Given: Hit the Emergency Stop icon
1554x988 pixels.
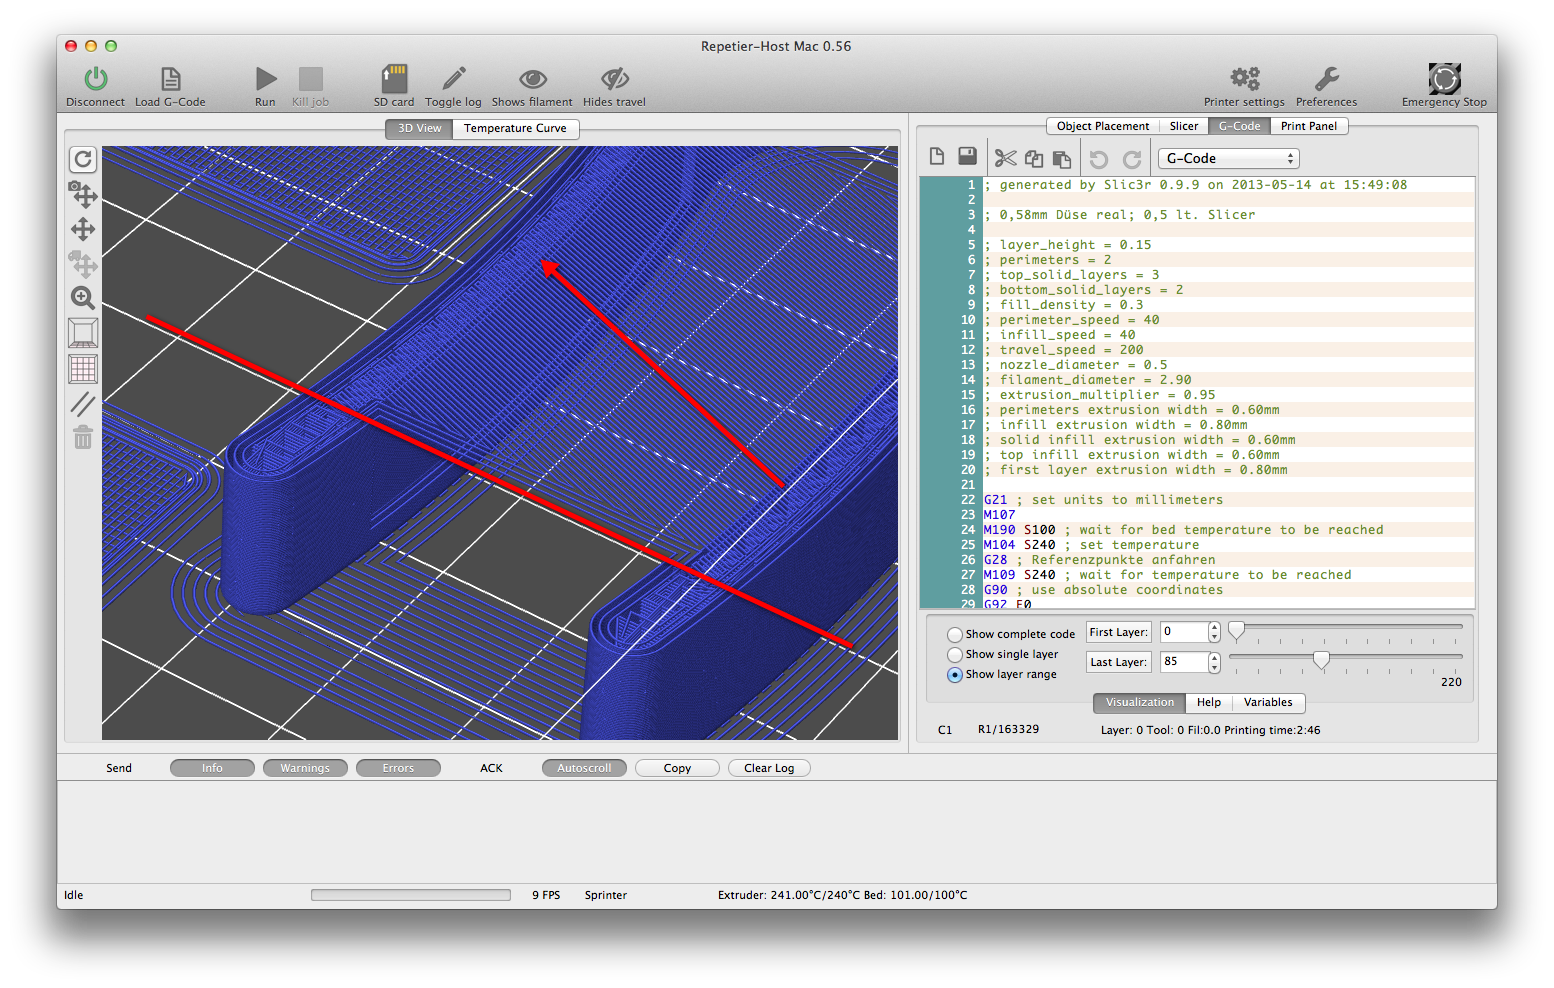Looking at the screenshot, I should [x=1444, y=79].
